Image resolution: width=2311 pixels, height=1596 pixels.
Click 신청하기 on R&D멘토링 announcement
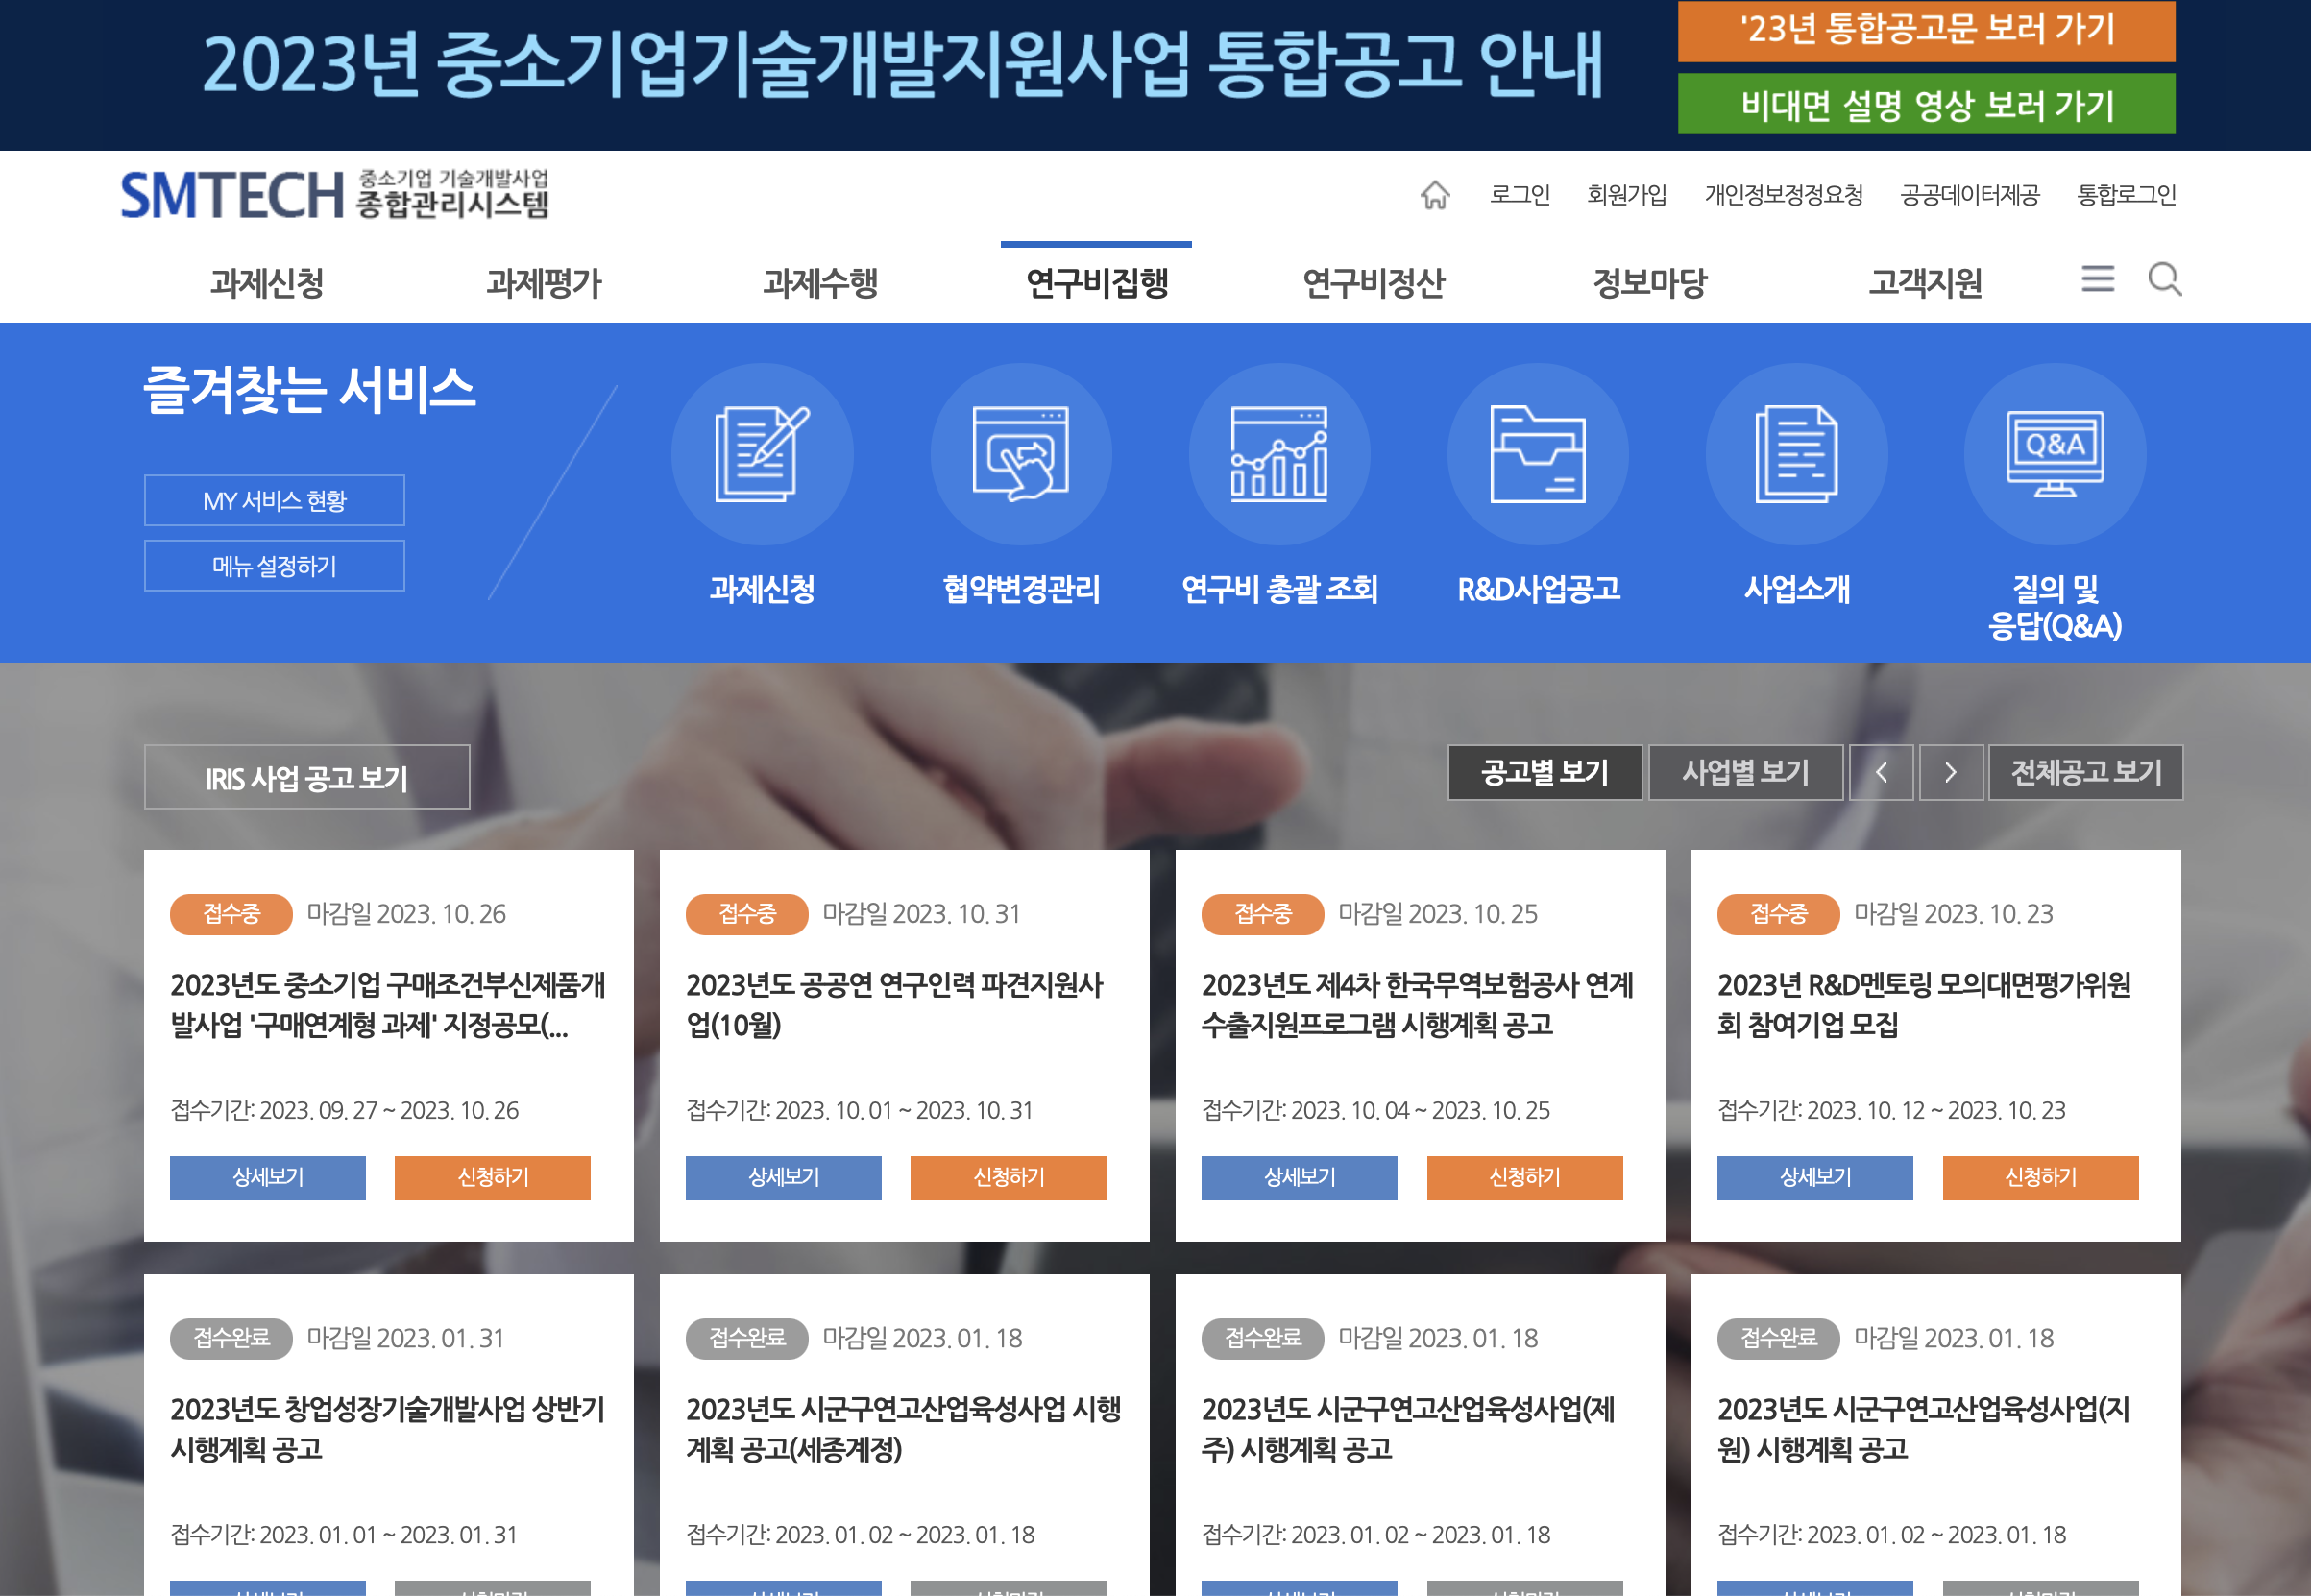(x=2040, y=1178)
